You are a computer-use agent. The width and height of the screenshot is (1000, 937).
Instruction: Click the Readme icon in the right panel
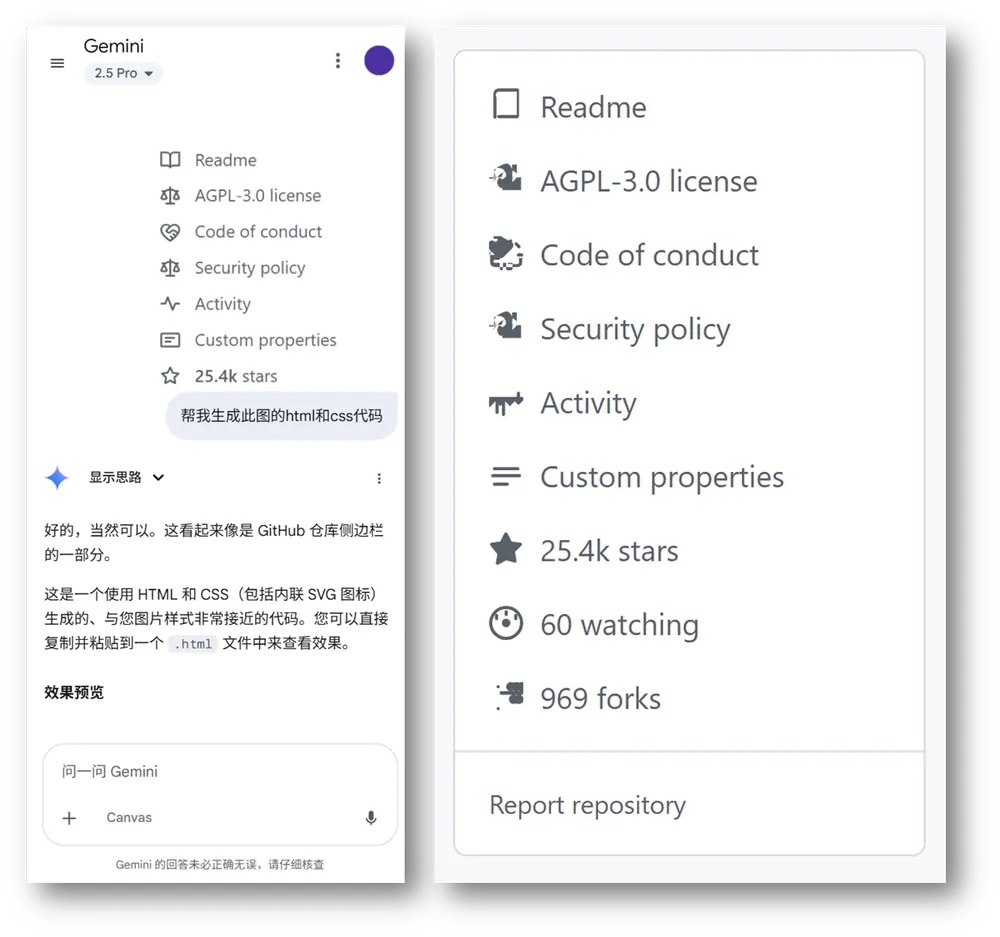pos(506,104)
